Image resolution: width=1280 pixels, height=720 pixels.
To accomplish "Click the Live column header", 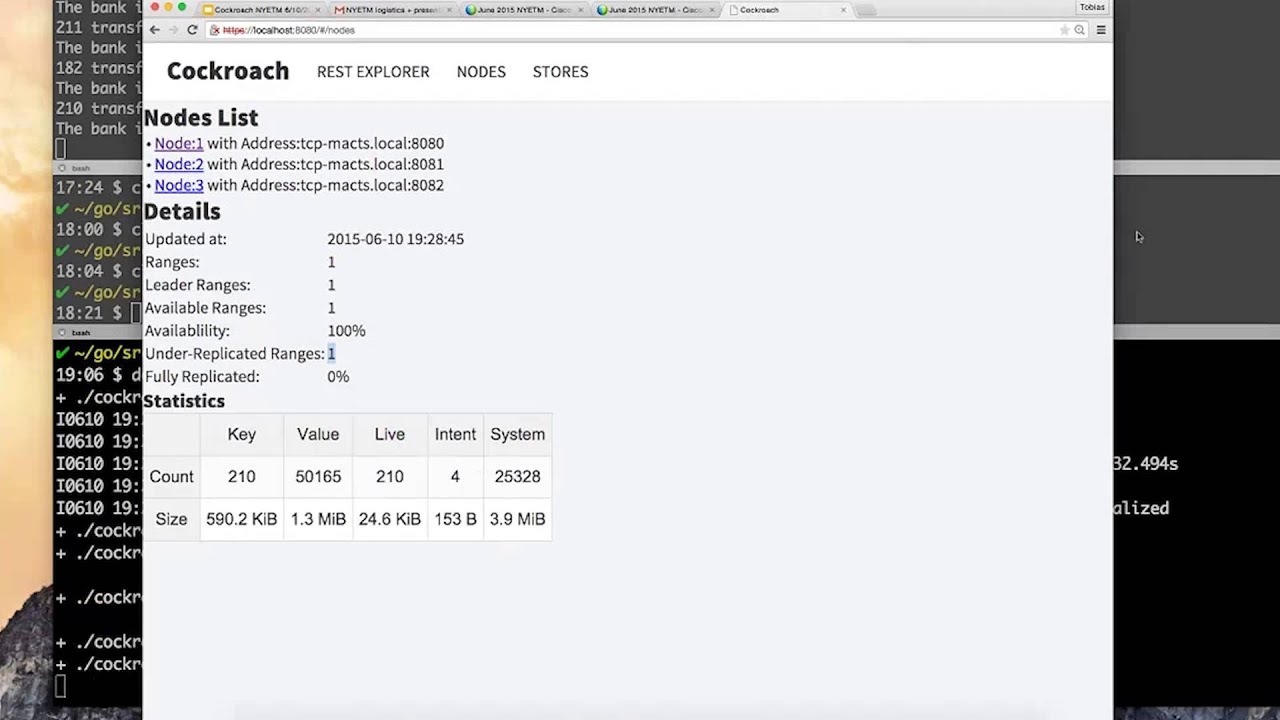I will [x=390, y=434].
